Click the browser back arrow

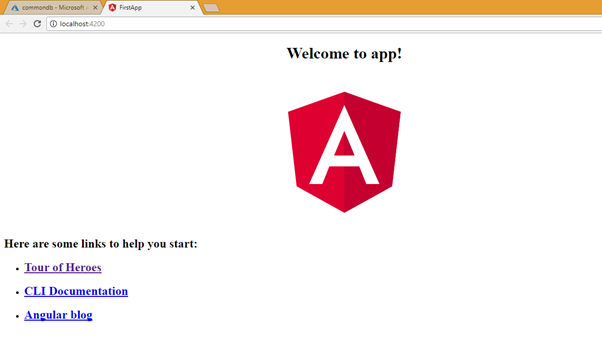[x=9, y=24]
